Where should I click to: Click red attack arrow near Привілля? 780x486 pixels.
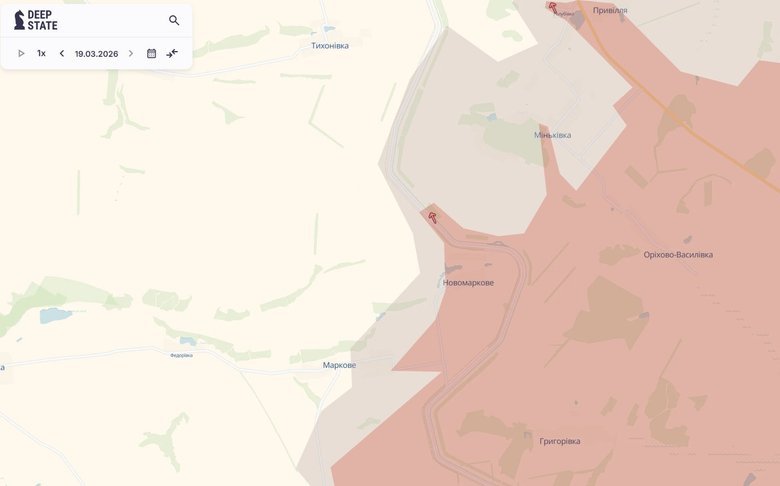(x=552, y=7)
